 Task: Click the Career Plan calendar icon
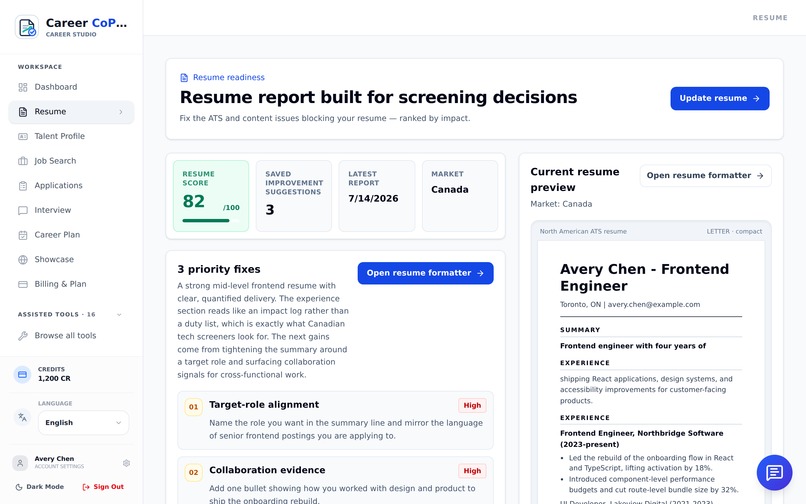click(23, 235)
